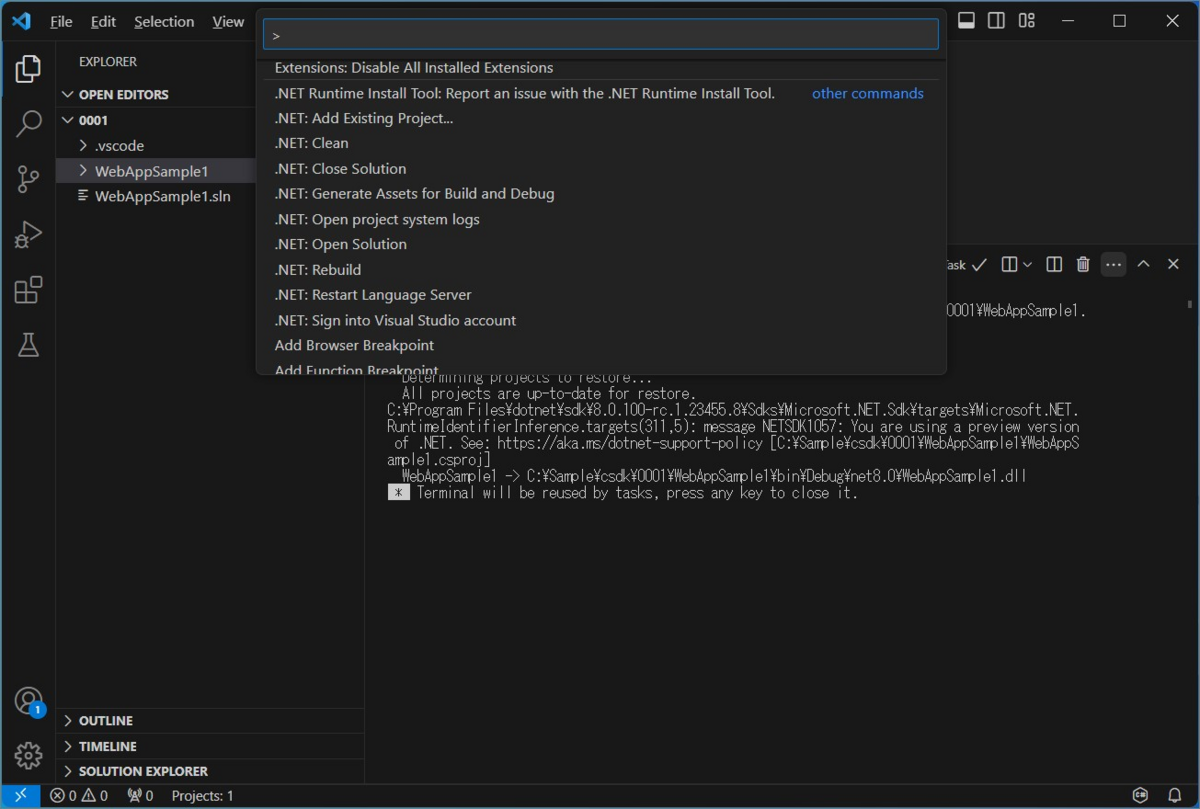Click the EXPLORER sidebar title
The width and height of the screenshot is (1200, 809).
(x=108, y=62)
